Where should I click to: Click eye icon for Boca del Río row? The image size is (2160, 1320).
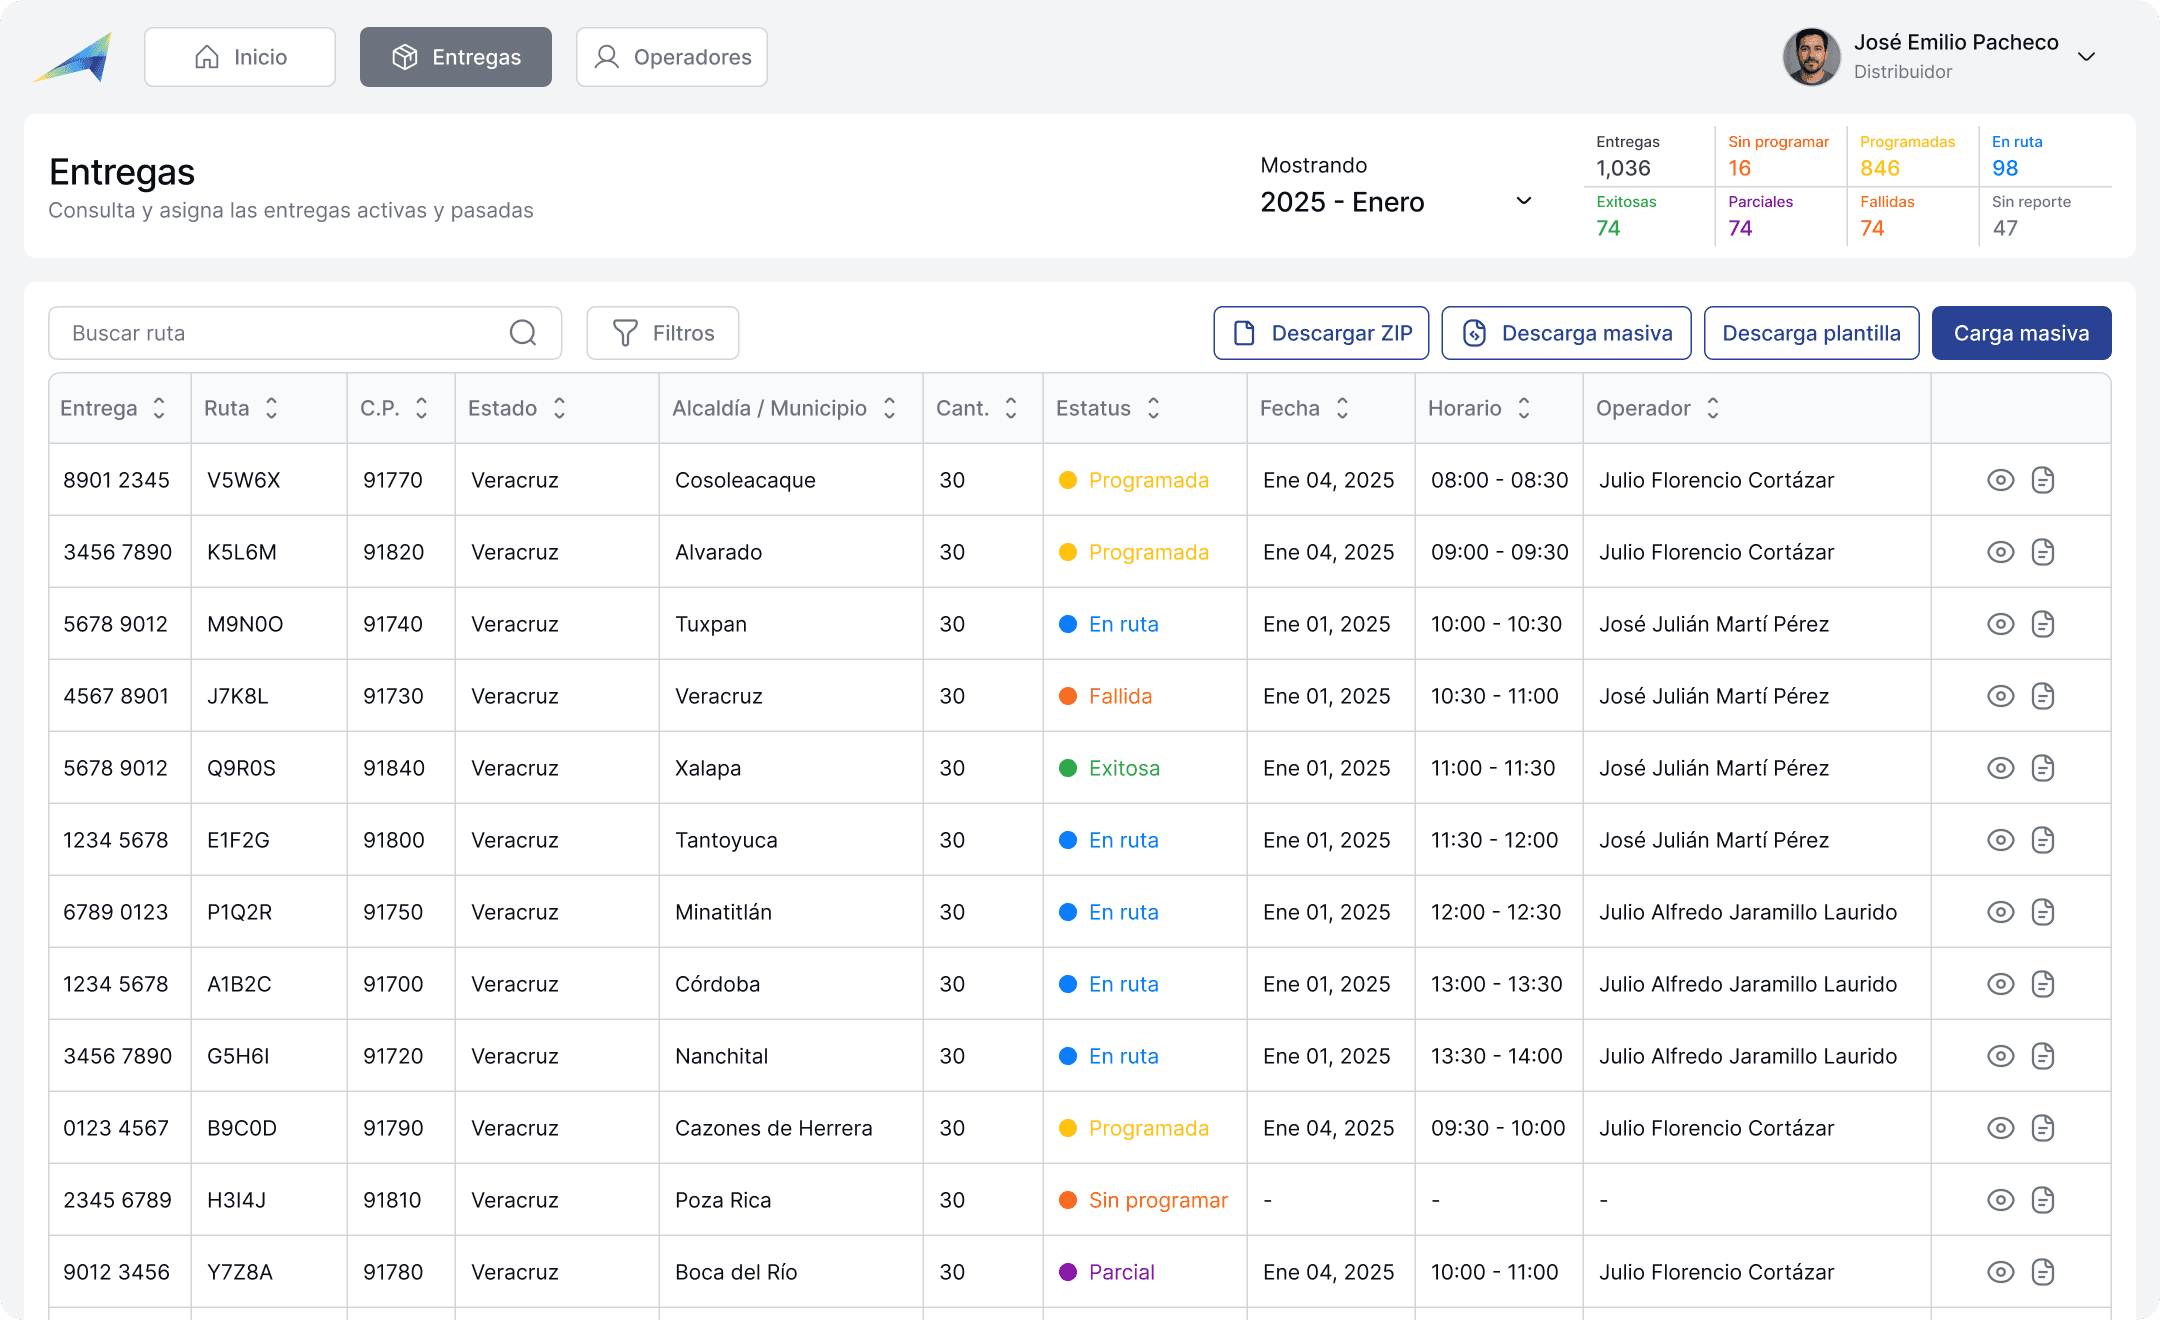pyautogui.click(x=2000, y=1272)
